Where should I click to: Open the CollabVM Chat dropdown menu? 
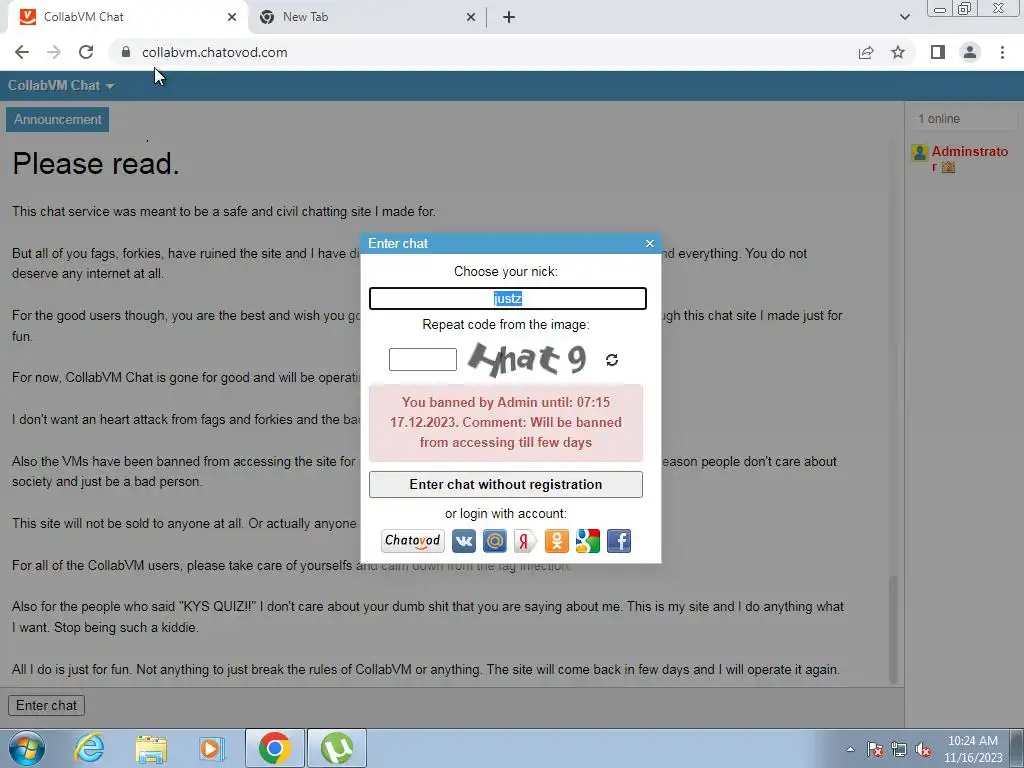pos(61,86)
